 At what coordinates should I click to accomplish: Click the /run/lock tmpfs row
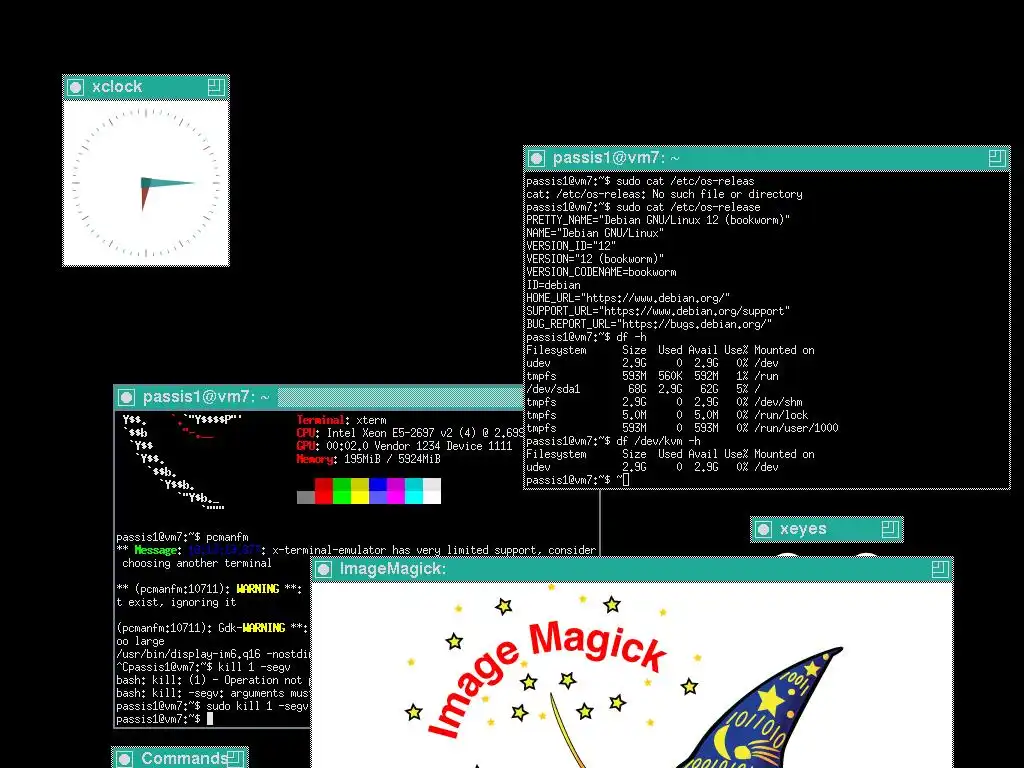[667, 415]
